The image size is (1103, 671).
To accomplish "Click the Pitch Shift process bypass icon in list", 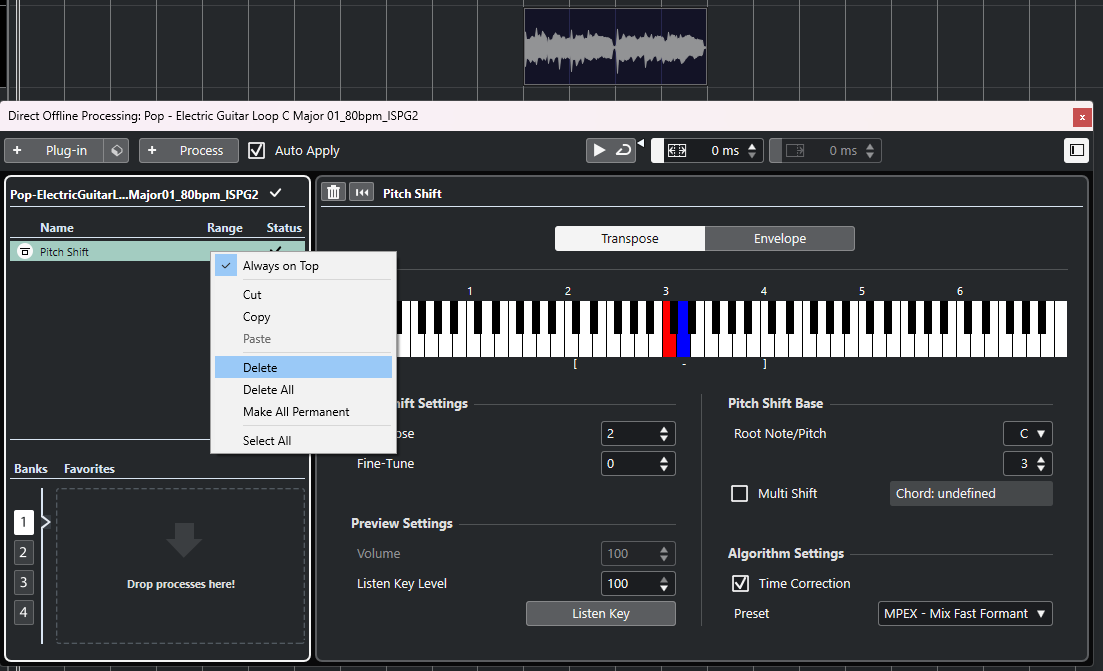I will pyautogui.click(x=25, y=252).
